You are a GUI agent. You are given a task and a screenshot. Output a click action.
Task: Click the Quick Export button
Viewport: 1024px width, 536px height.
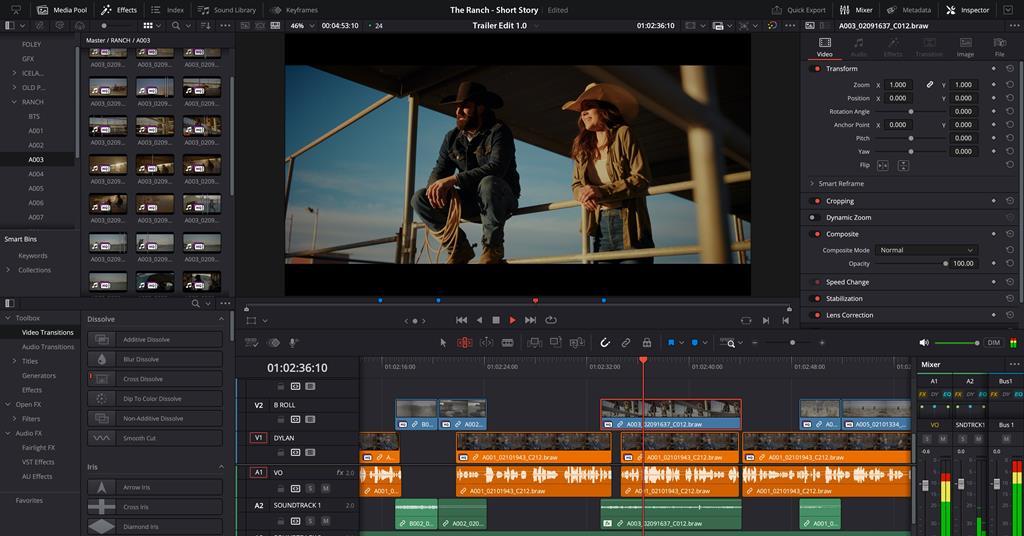coord(799,10)
